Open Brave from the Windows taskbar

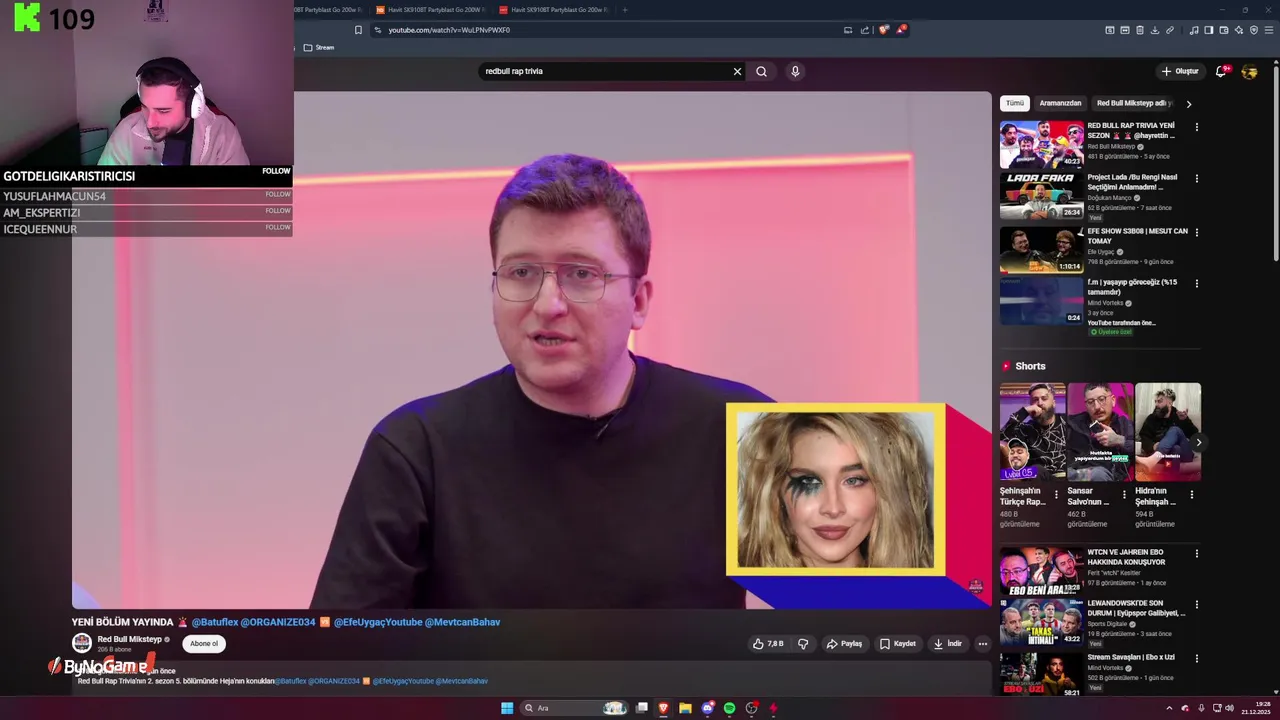pyautogui.click(x=662, y=708)
